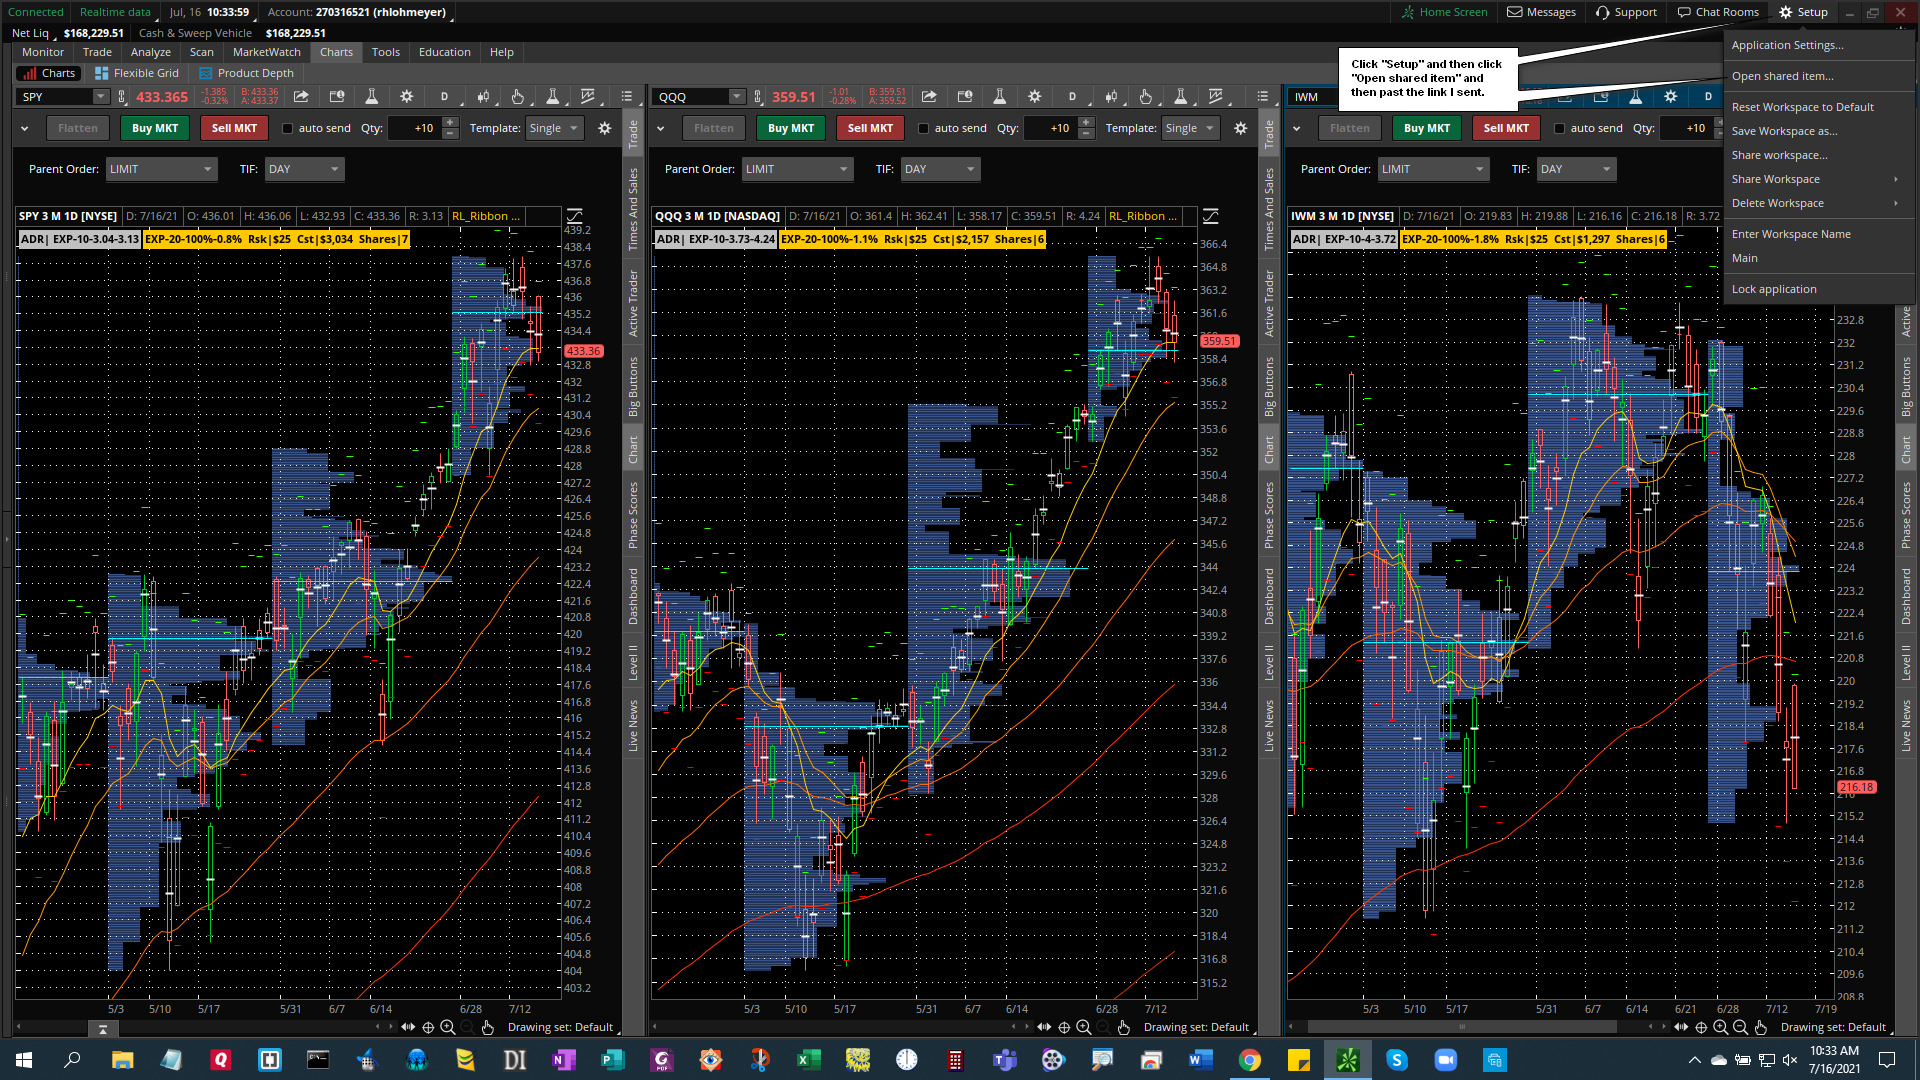Viewport: 1920px width, 1080px height.
Task: Click Drawing set: Default below SPY chart
Action: 560,1027
